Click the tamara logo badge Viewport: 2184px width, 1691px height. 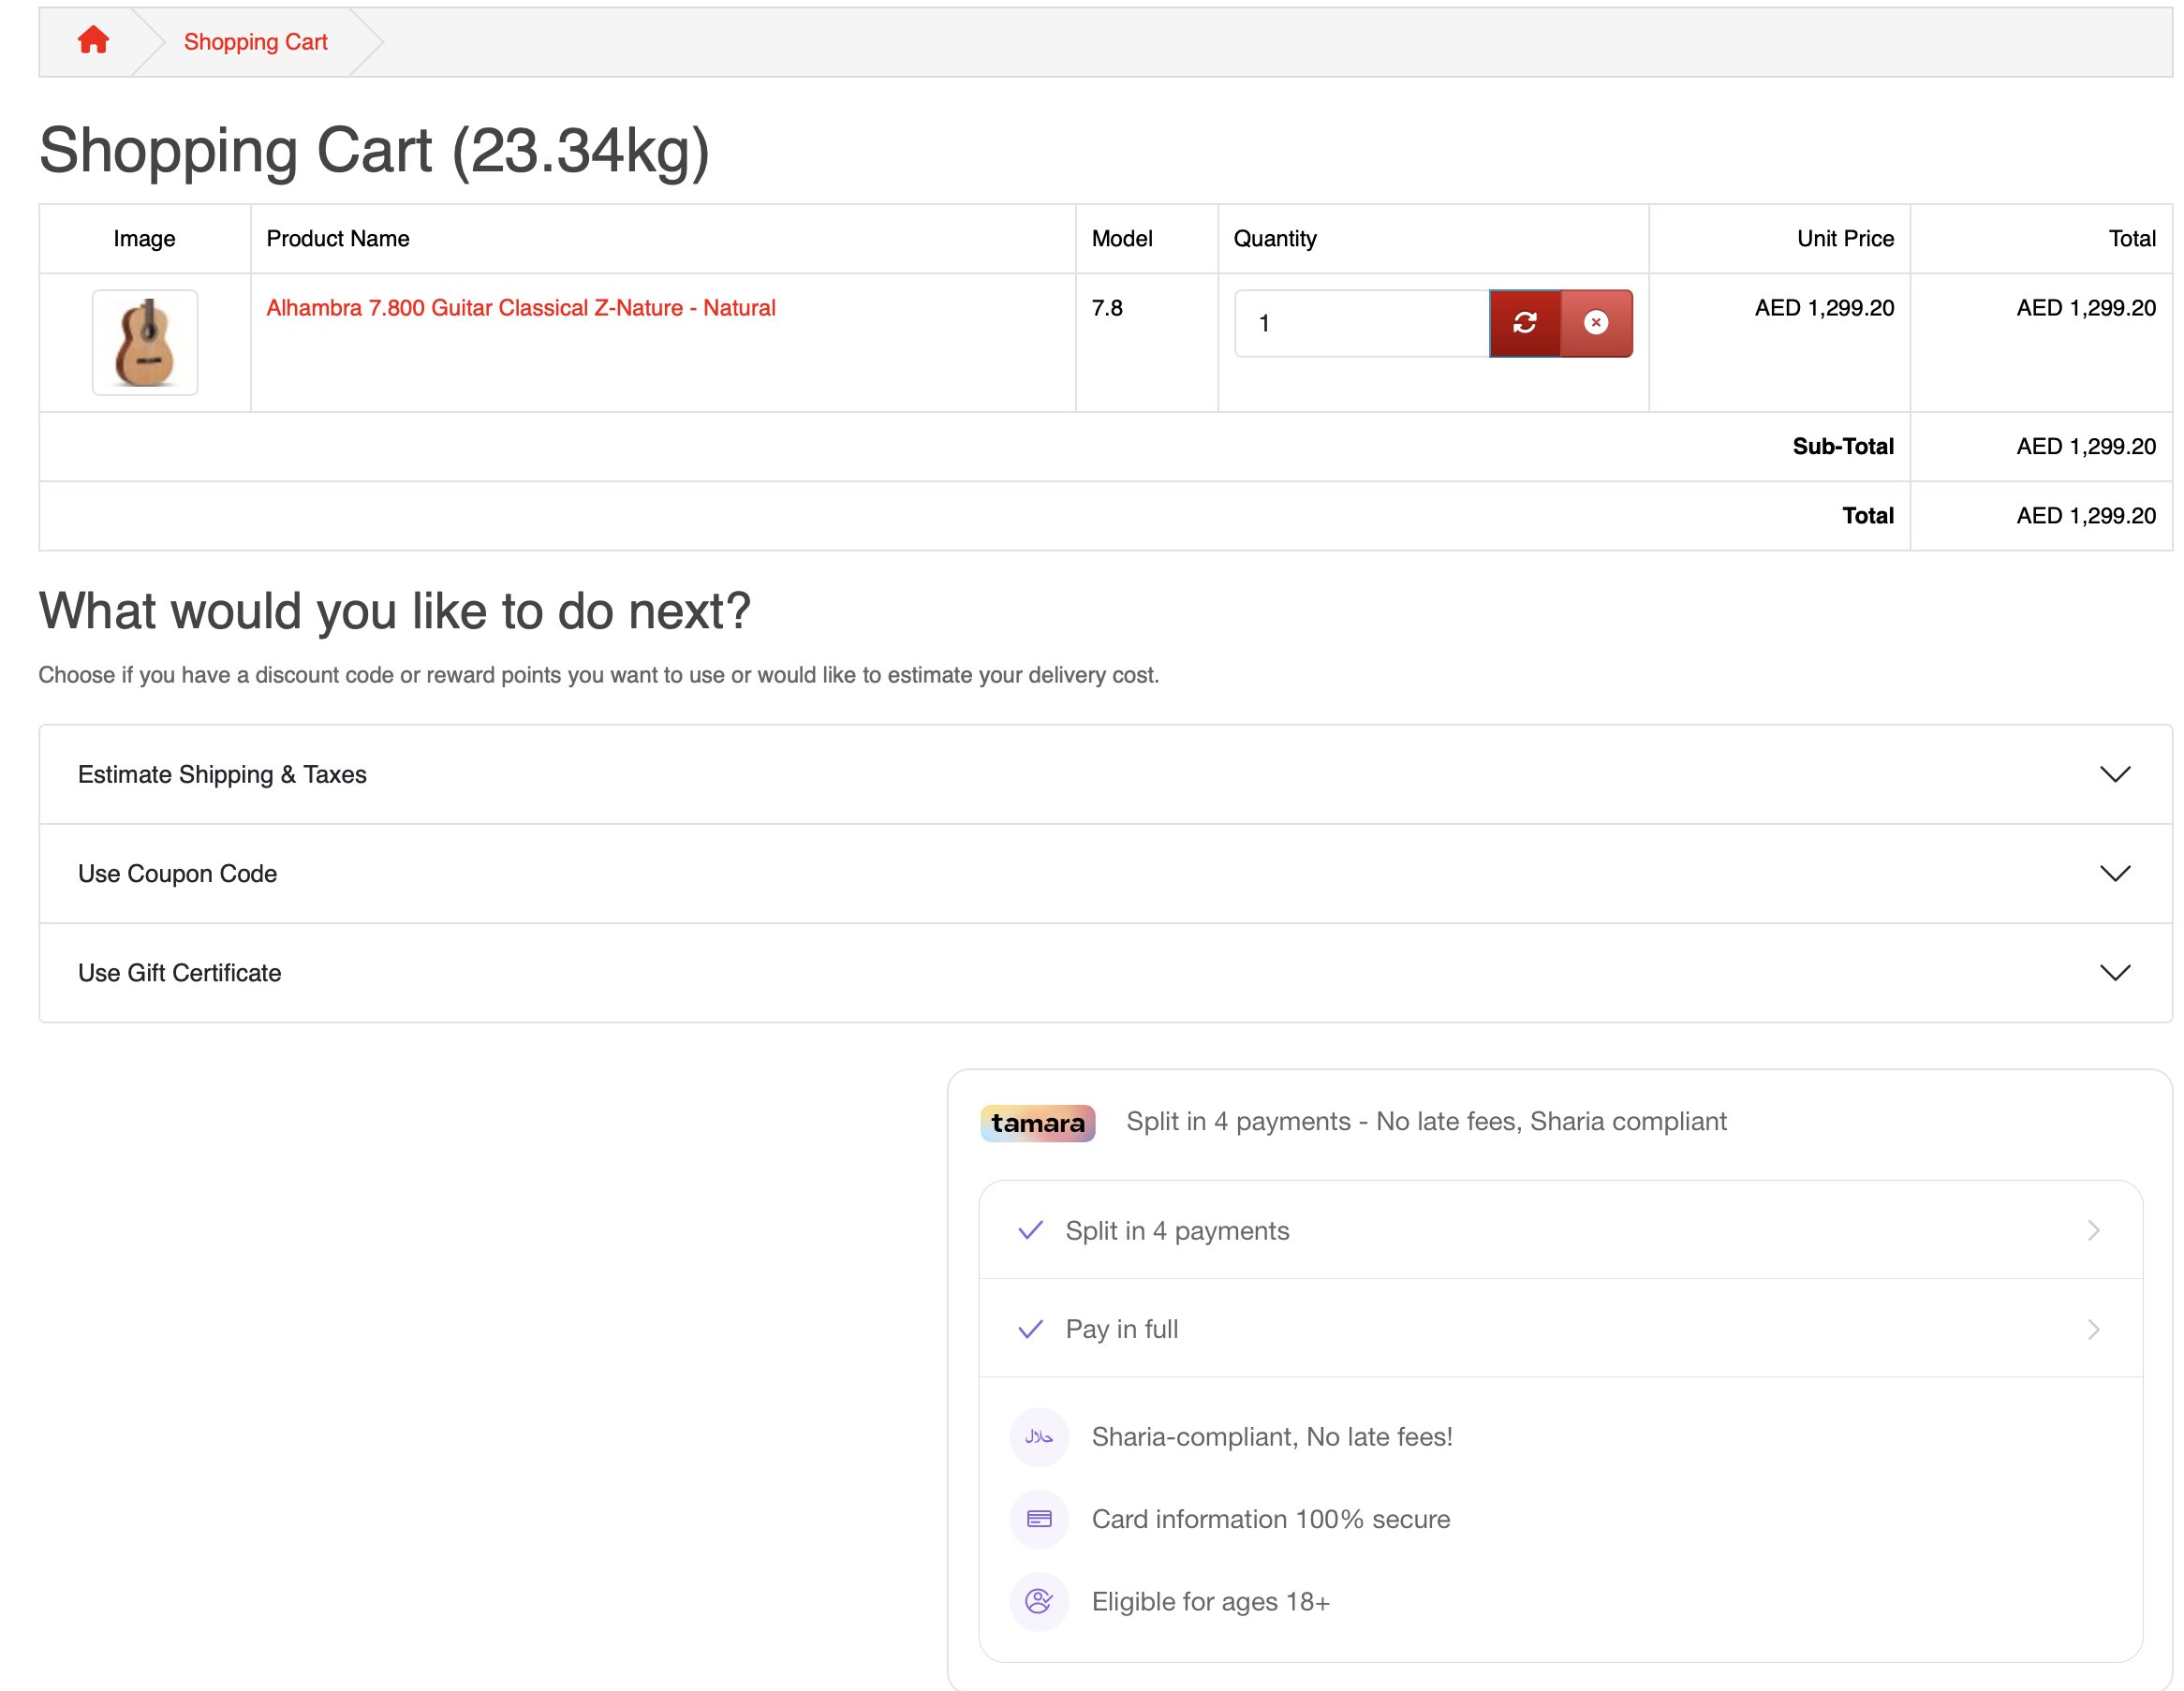[x=1037, y=1122]
